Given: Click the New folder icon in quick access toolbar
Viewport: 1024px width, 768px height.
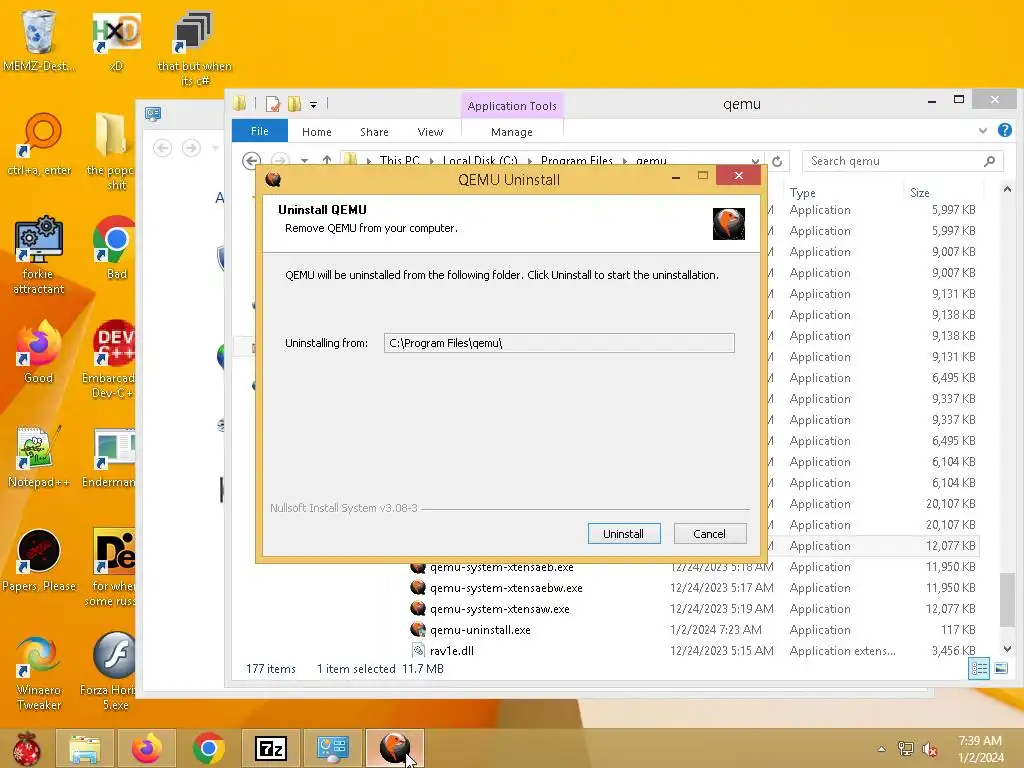Looking at the screenshot, I should [x=295, y=104].
